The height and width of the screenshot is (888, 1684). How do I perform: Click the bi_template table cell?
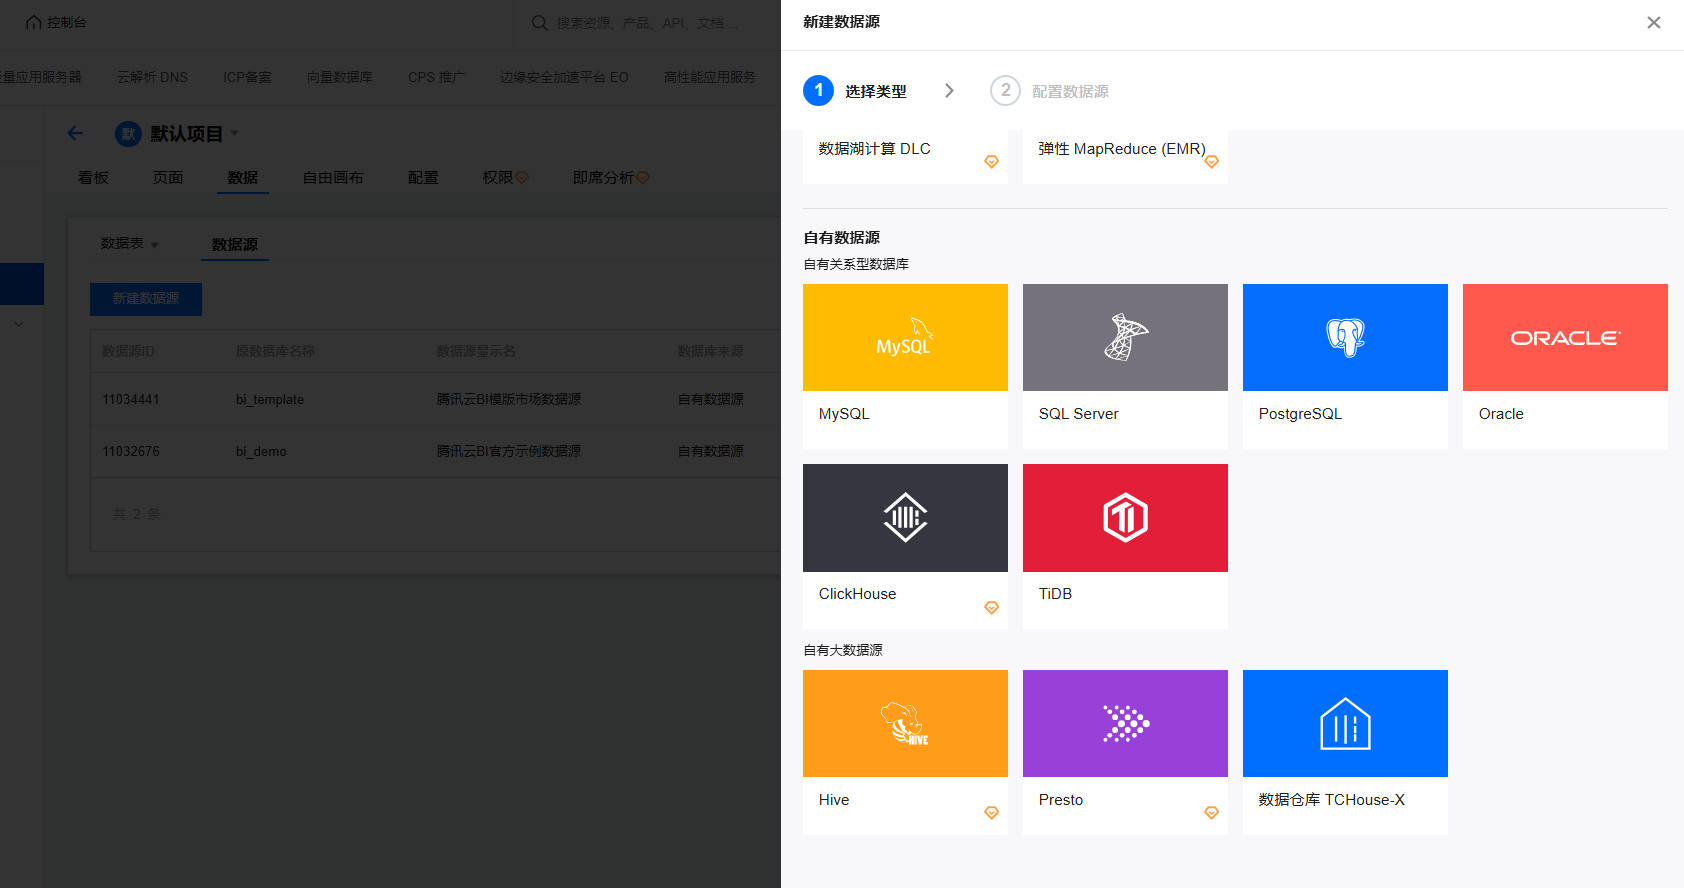tap(270, 399)
